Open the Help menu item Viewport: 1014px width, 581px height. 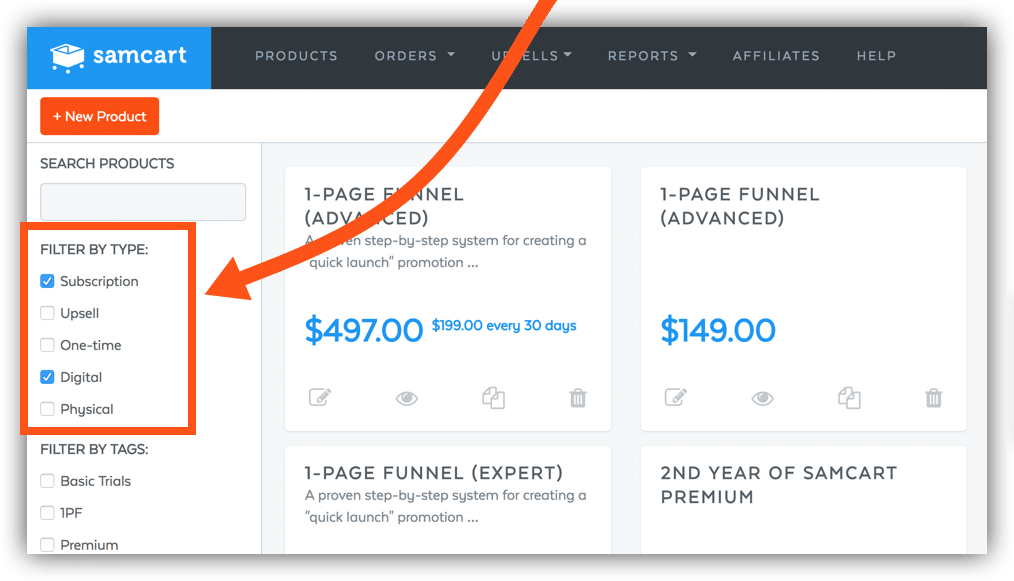(876, 56)
